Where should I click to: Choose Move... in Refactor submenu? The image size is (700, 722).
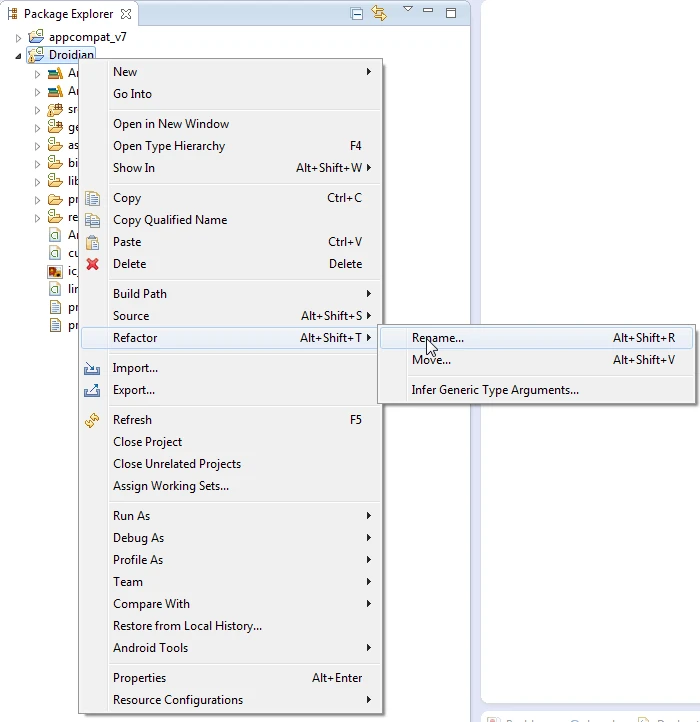[x=537, y=360]
